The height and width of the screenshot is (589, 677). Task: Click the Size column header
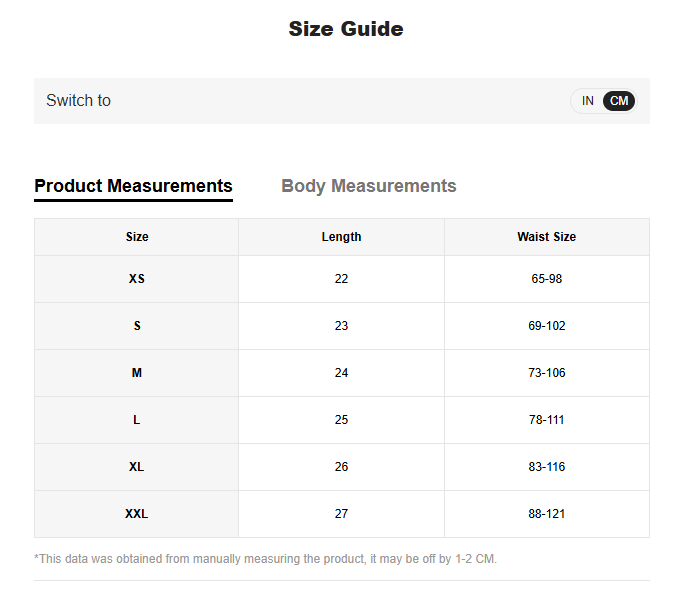[137, 237]
